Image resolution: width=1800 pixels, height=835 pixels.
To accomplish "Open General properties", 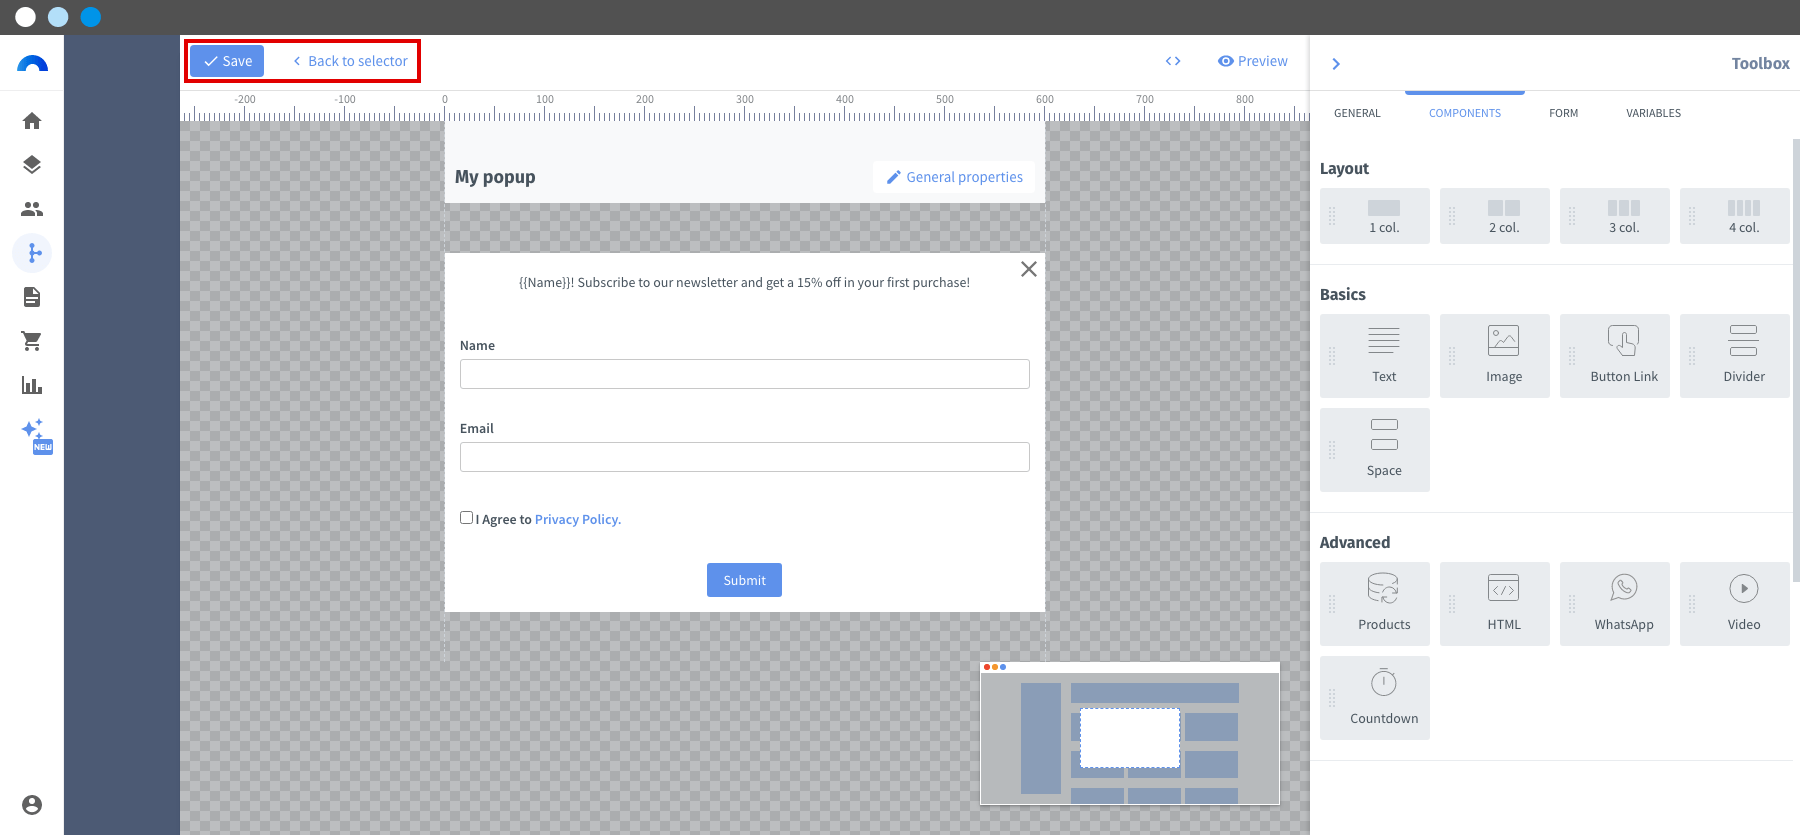I will tap(954, 177).
